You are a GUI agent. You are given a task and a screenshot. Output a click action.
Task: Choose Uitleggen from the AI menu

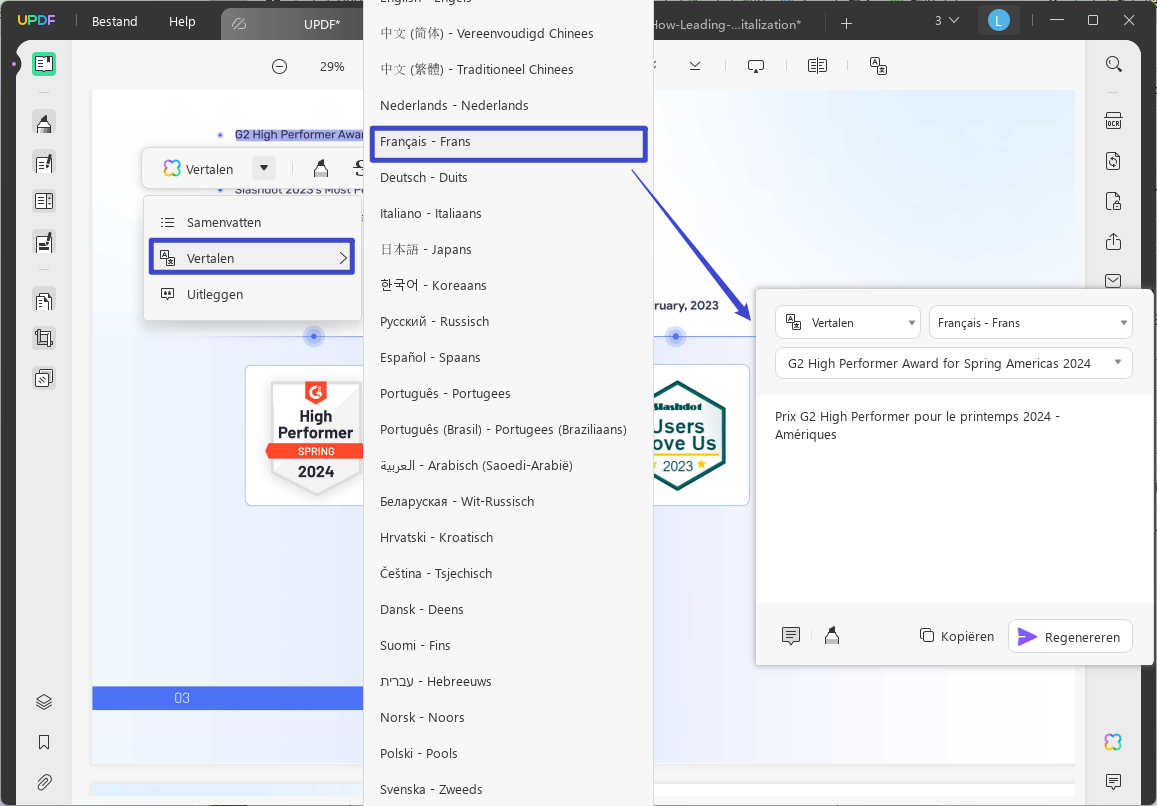coord(252,294)
